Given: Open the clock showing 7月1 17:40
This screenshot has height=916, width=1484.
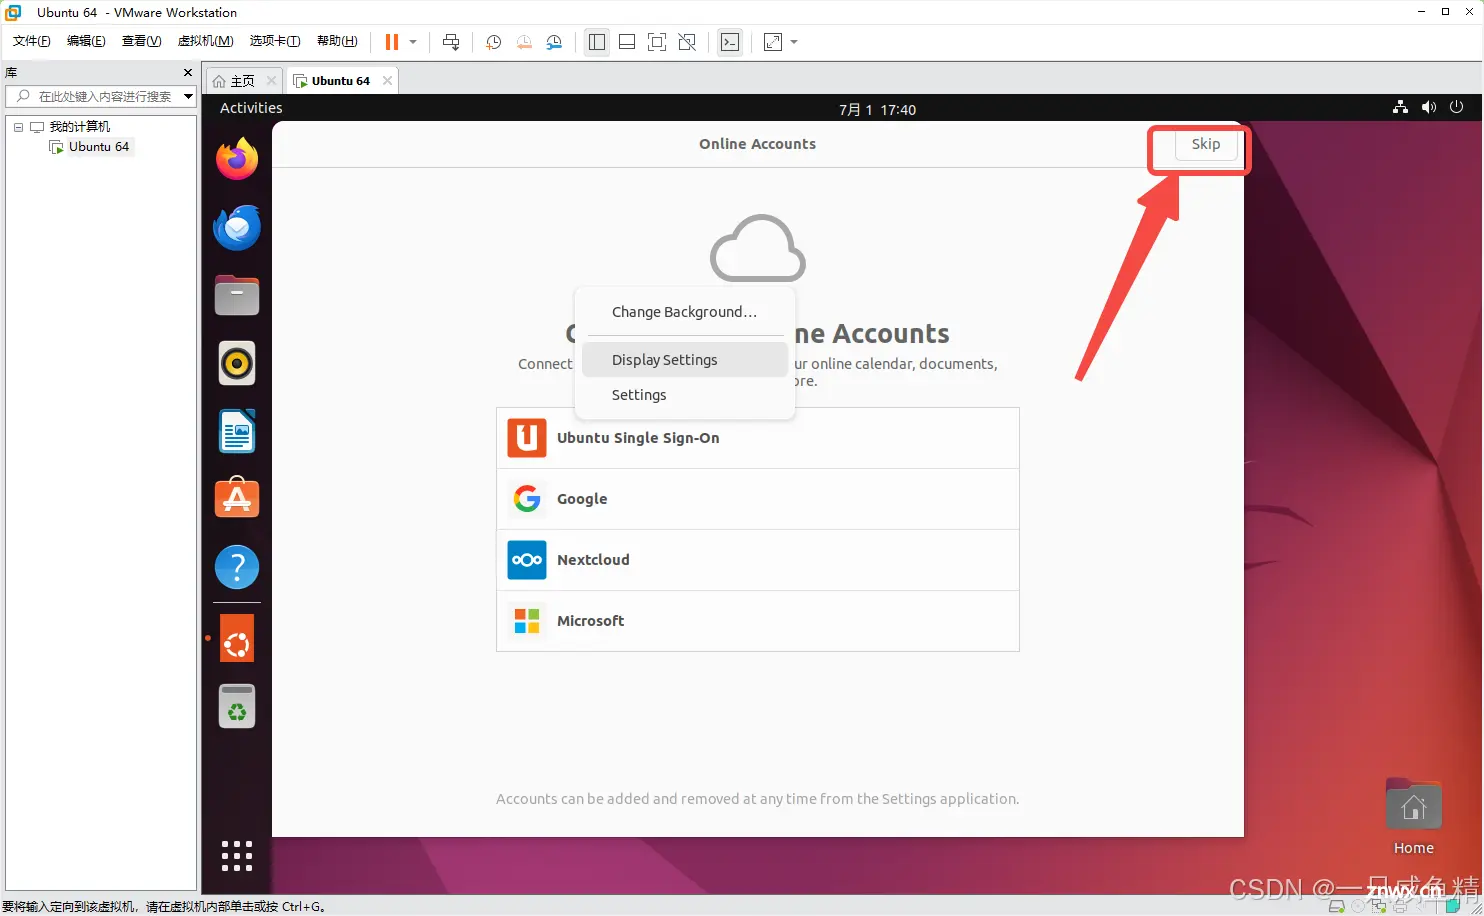Looking at the screenshot, I should coord(877,109).
